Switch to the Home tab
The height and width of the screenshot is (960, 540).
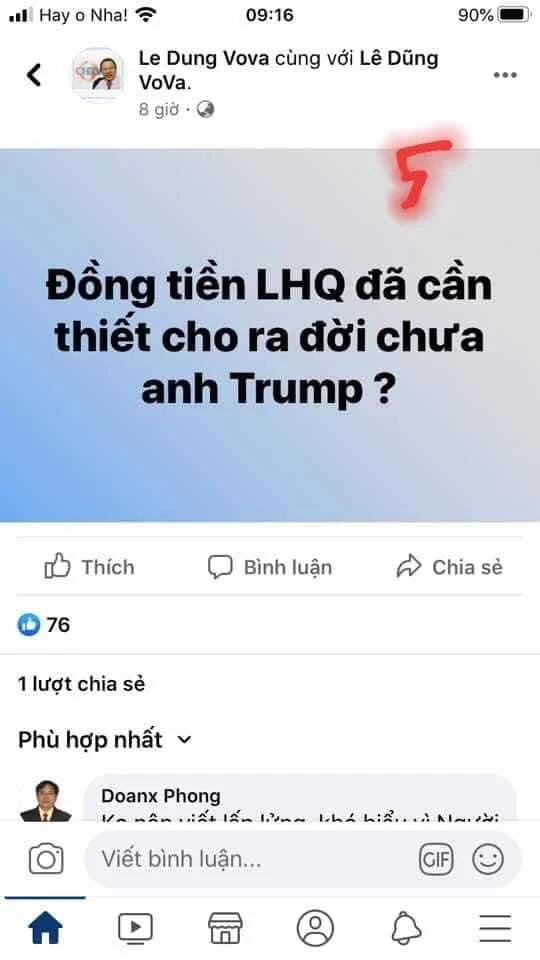[x=45, y=928]
